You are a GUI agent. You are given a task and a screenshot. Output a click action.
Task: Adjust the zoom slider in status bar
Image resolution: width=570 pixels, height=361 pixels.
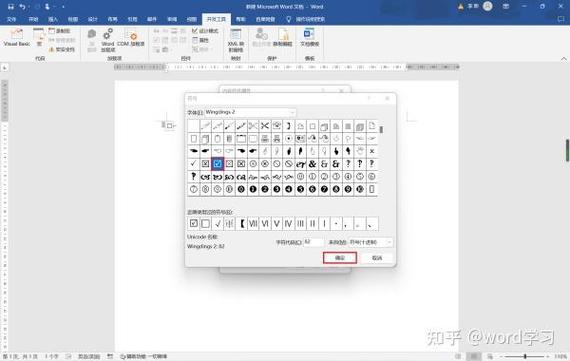tap(525, 357)
